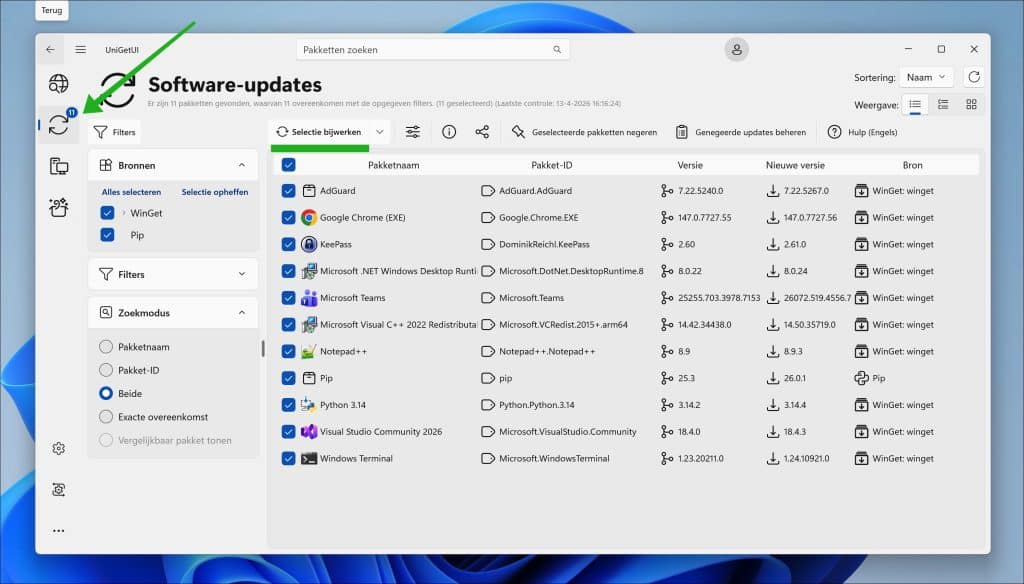Open the installed packages sidebar icon
1024x584 pixels.
tap(58, 165)
